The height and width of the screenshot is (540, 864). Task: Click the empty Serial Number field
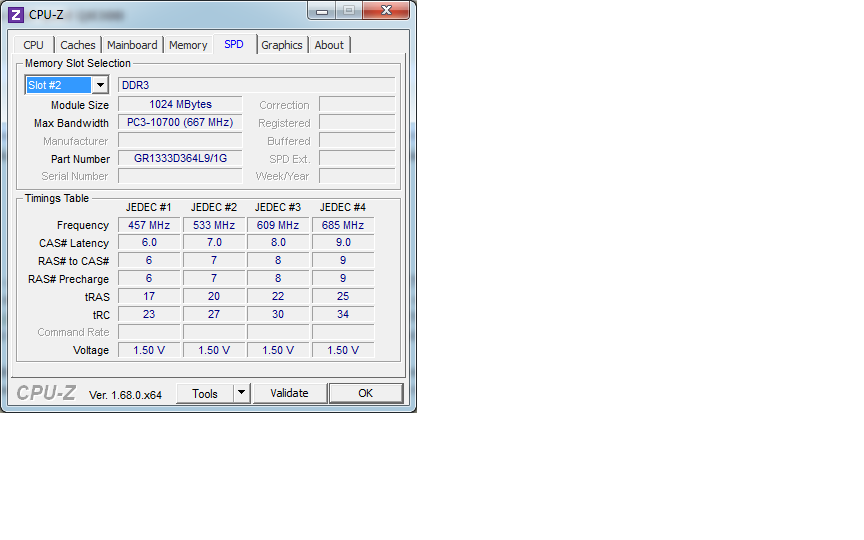click(180, 176)
